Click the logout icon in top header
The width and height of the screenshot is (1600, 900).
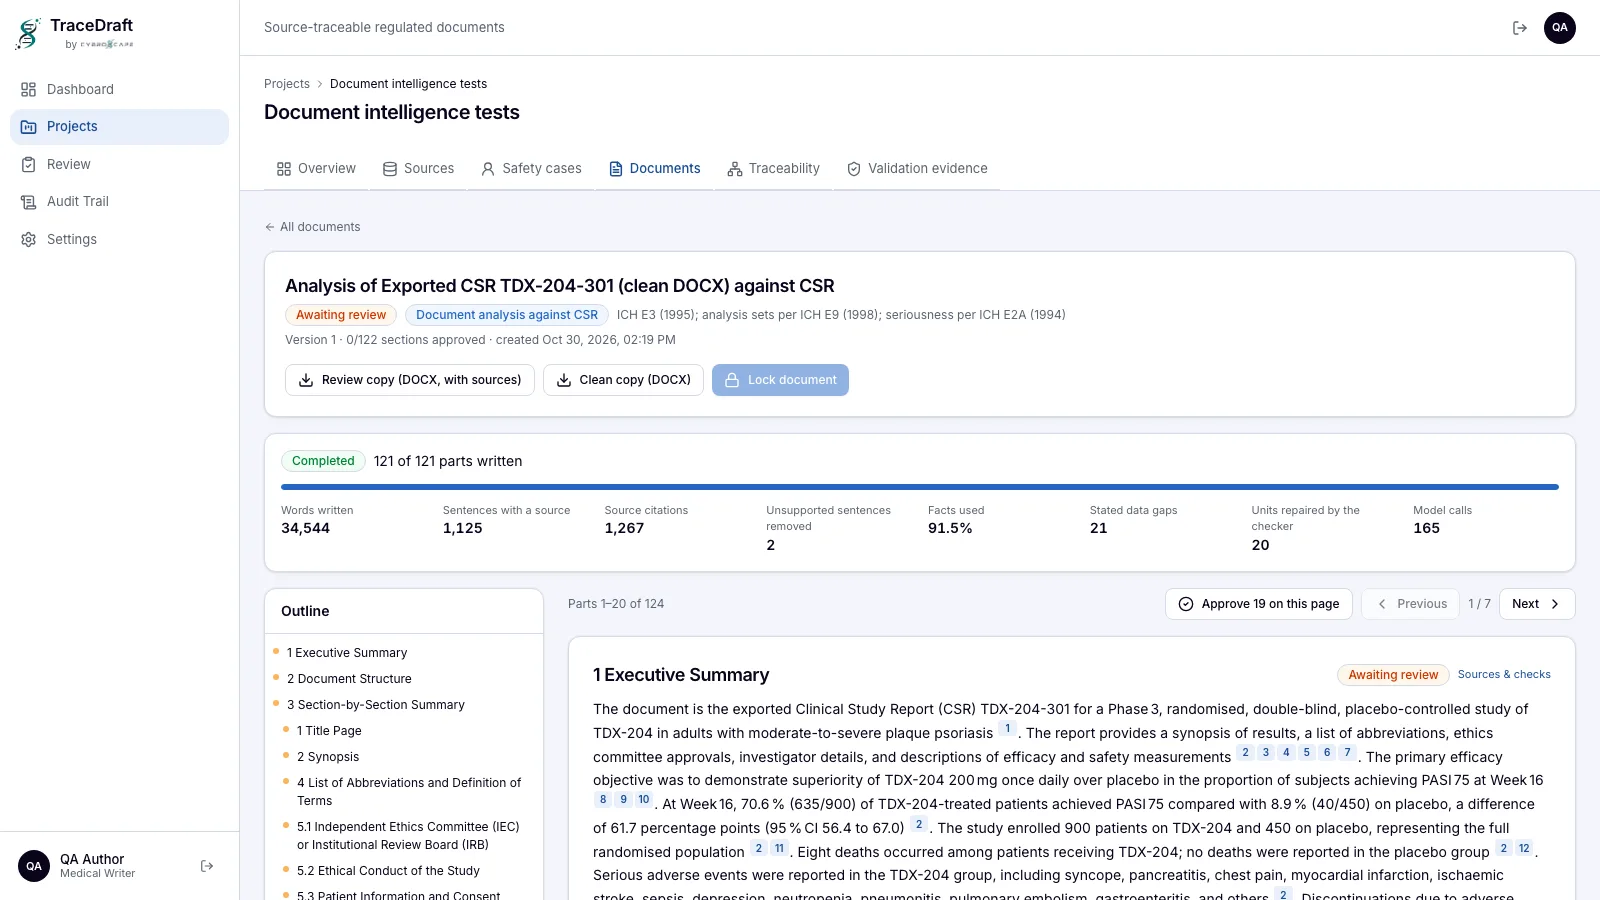(1520, 28)
